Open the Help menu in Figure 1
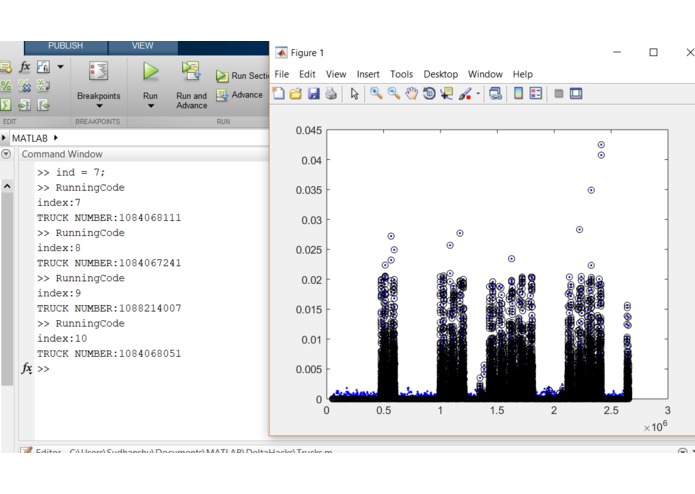The height and width of the screenshot is (494, 695). click(x=523, y=74)
